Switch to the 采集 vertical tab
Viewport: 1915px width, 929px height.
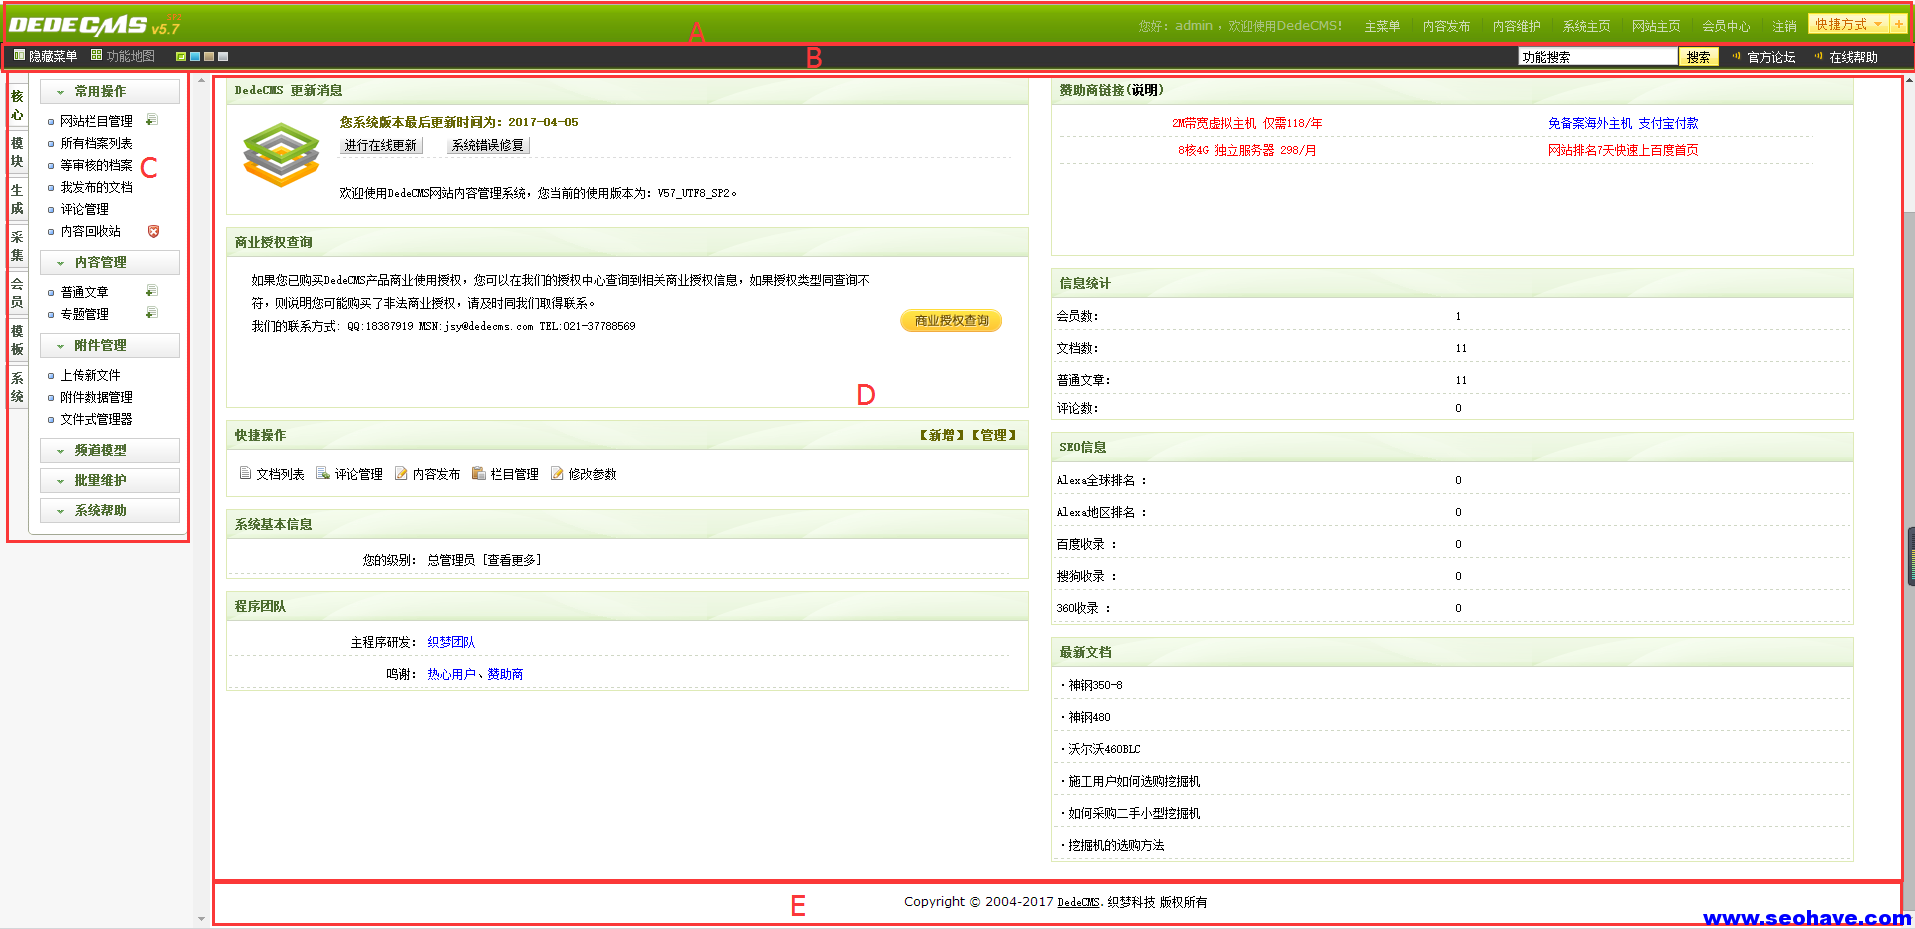tap(17, 246)
